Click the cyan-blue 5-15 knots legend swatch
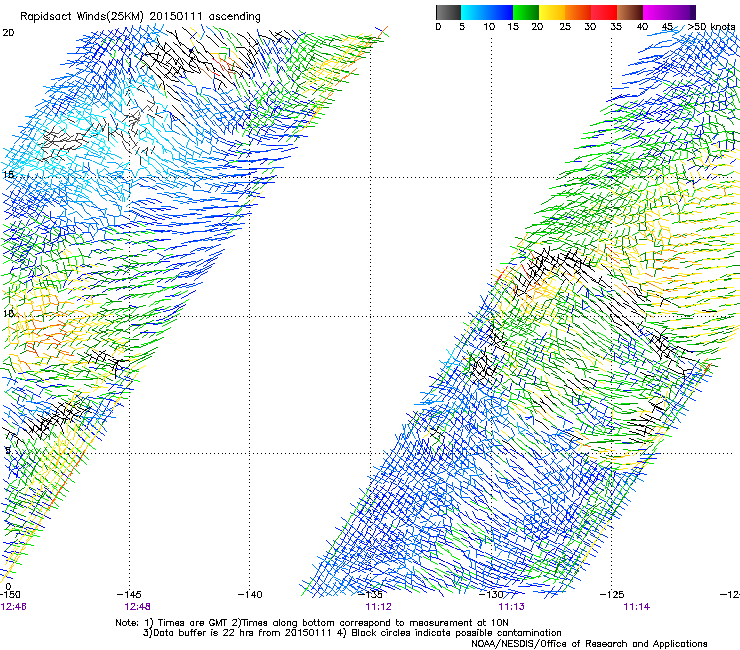Screen dimensions: 740x650 click(487, 12)
